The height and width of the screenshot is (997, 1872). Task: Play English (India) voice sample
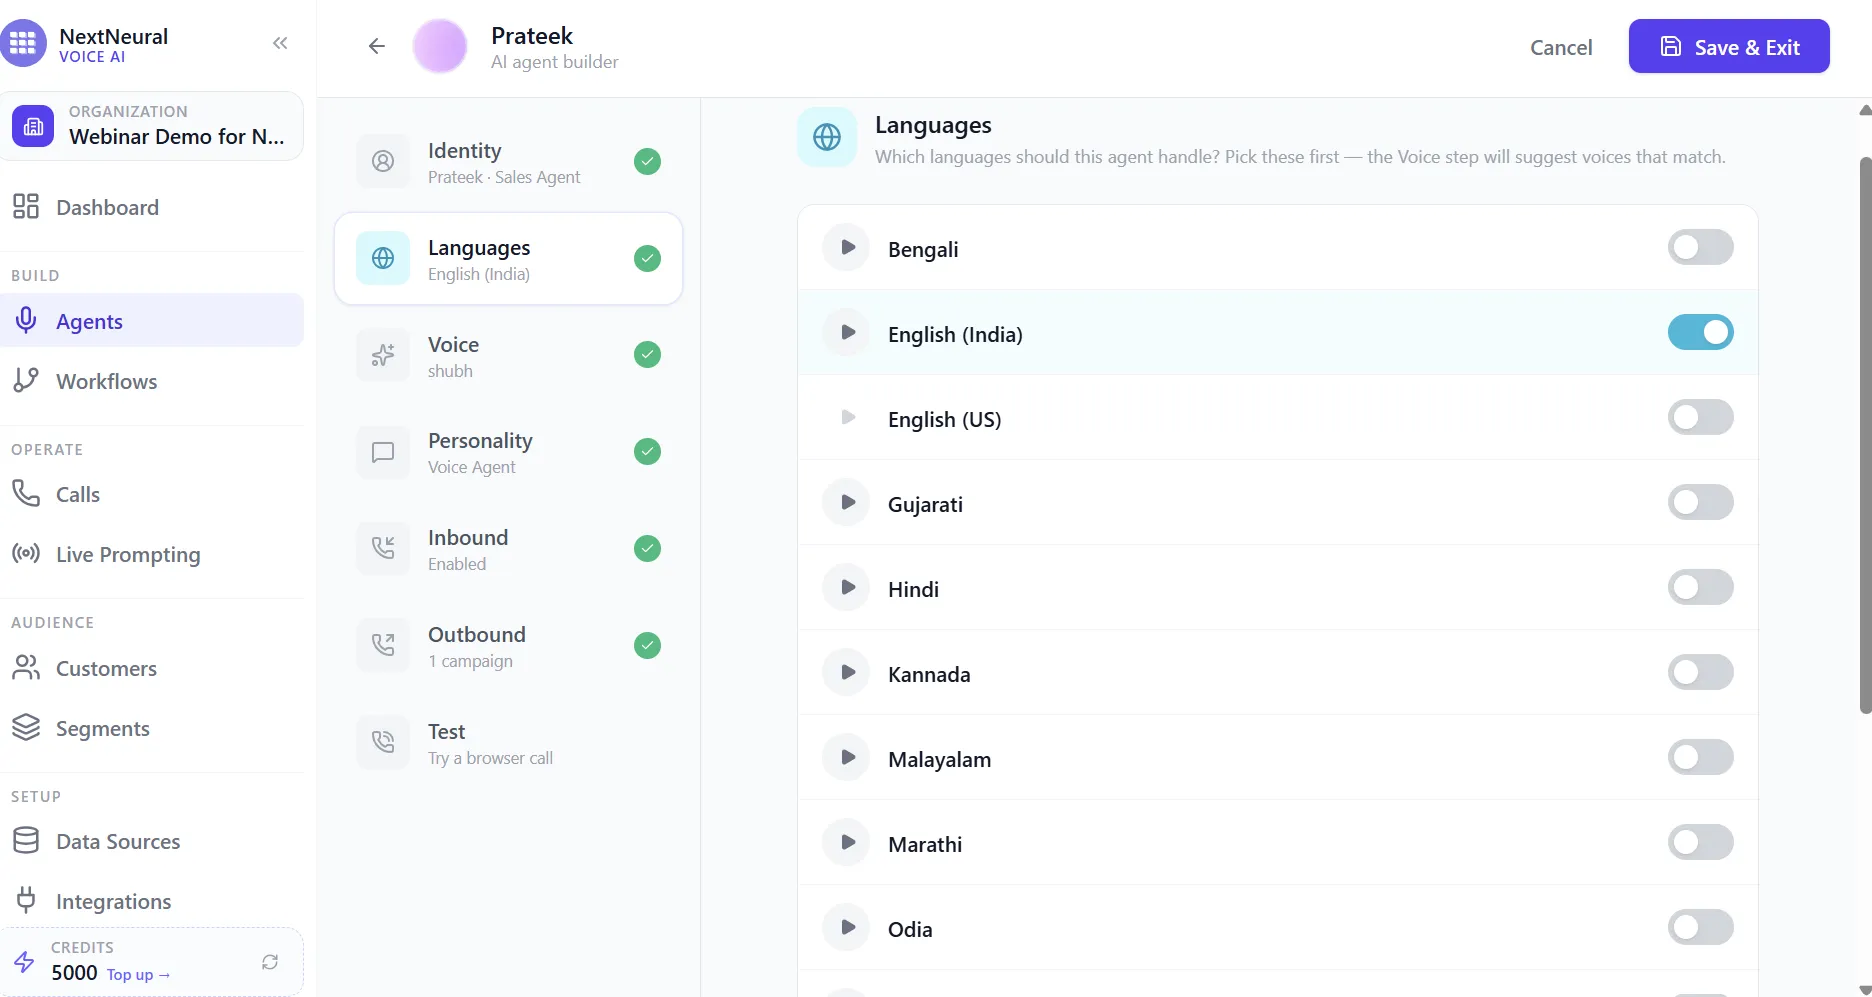847,332
